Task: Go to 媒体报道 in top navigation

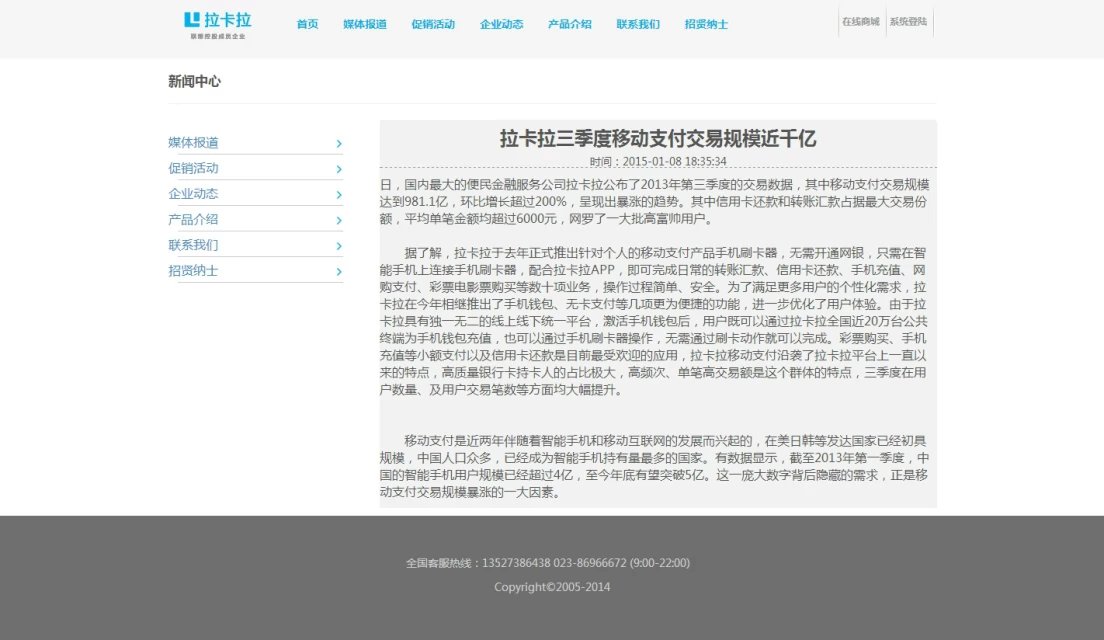Action: [364, 24]
